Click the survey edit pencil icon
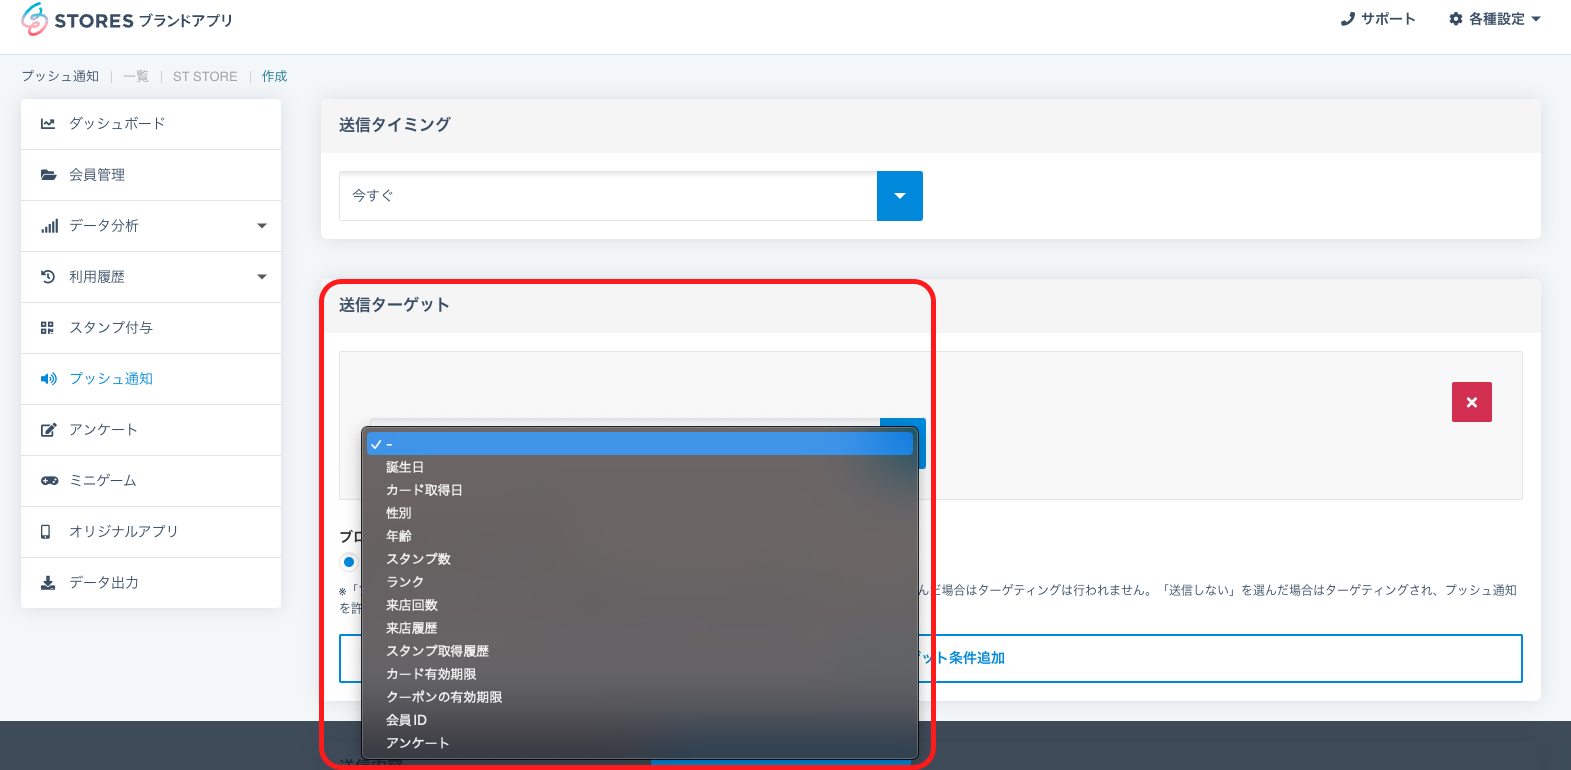The image size is (1571, 770). pos(48,430)
